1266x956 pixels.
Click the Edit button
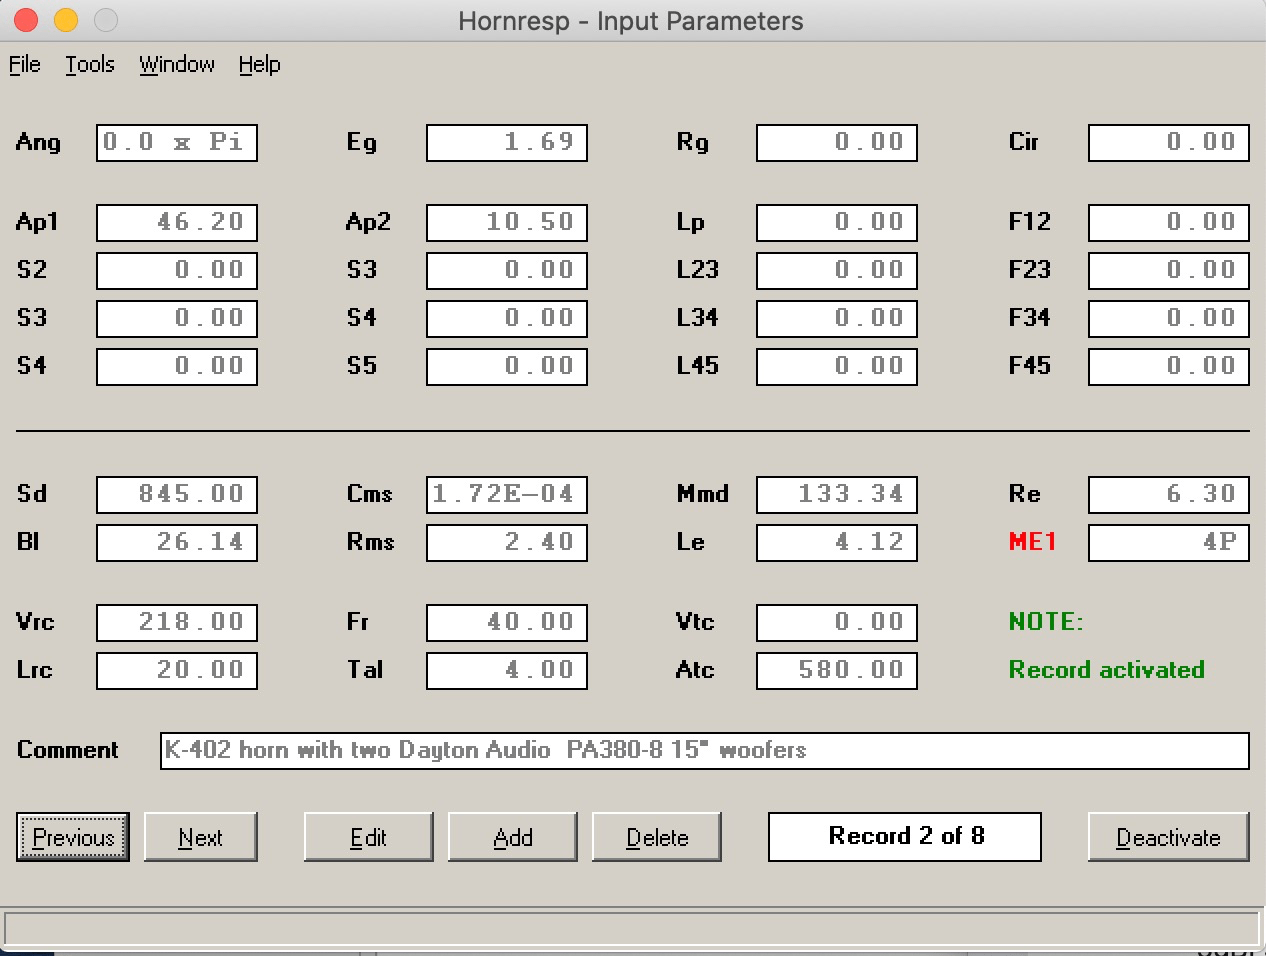[369, 837]
